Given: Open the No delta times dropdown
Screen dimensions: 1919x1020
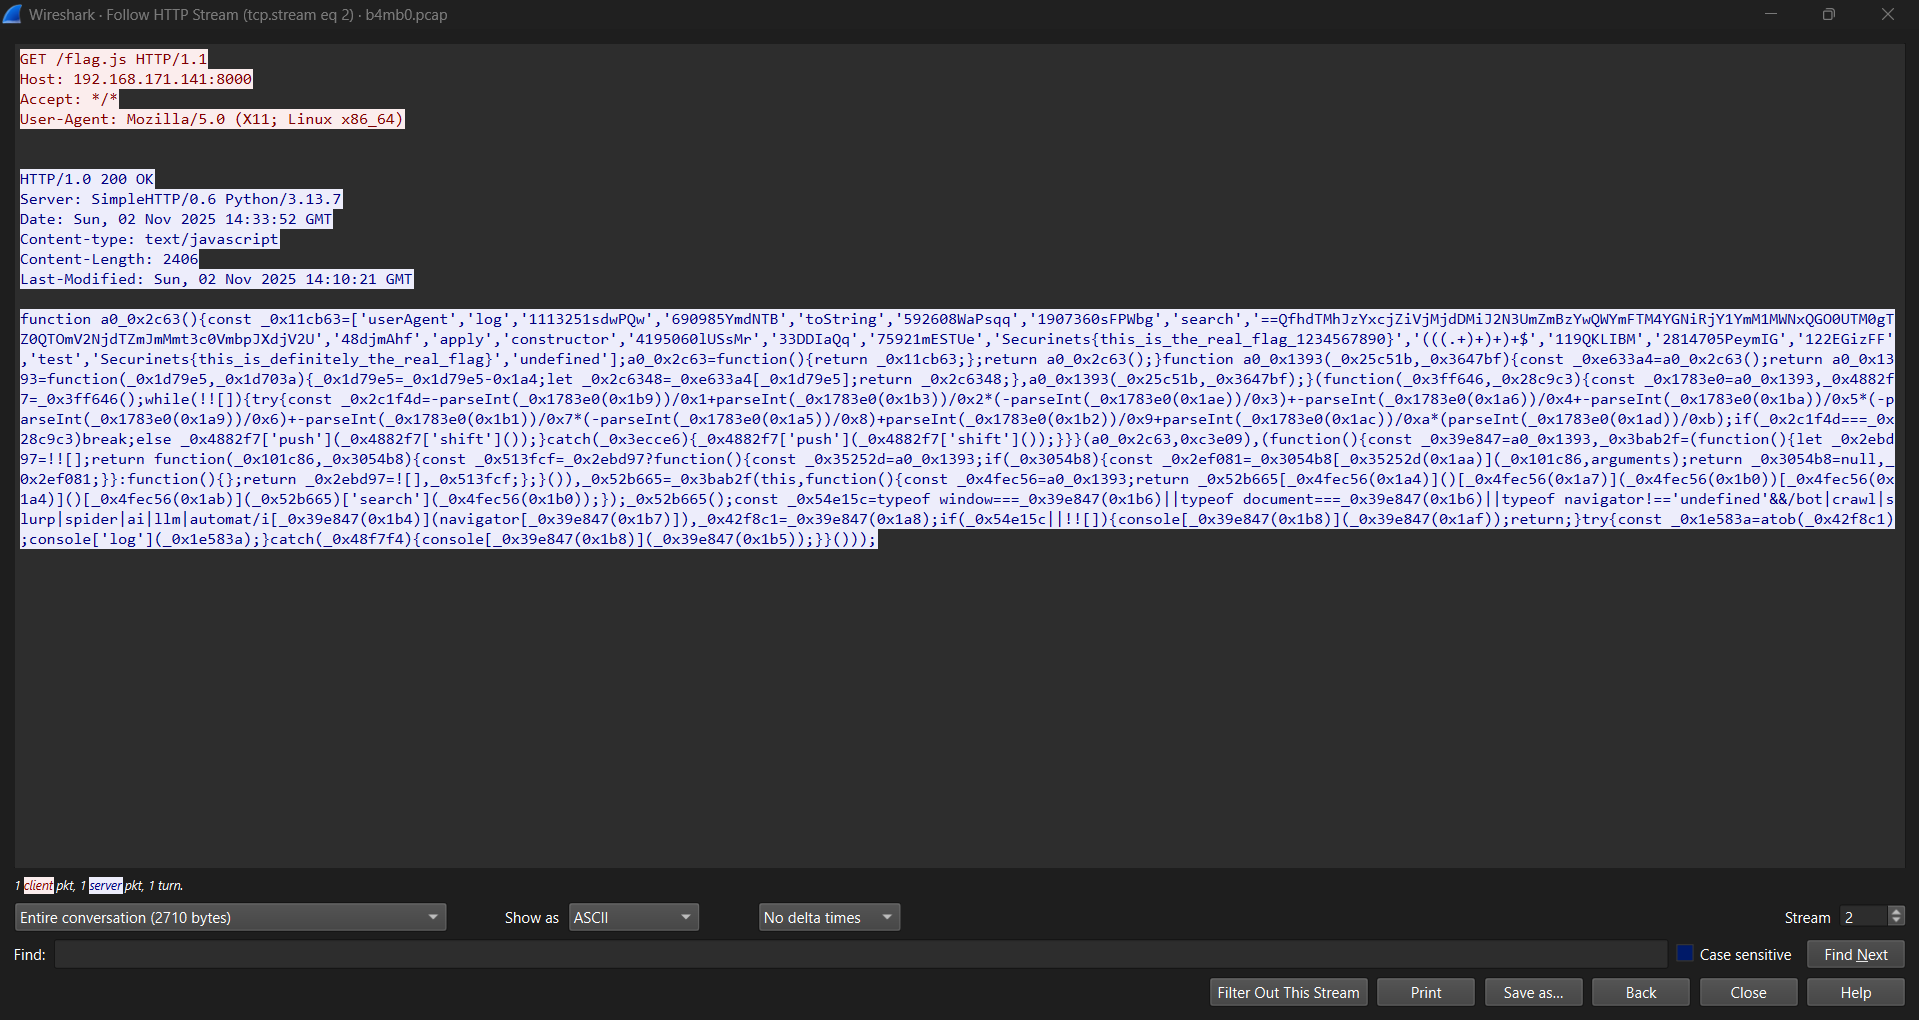Looking at the screenshot, I should pos(829,917).
